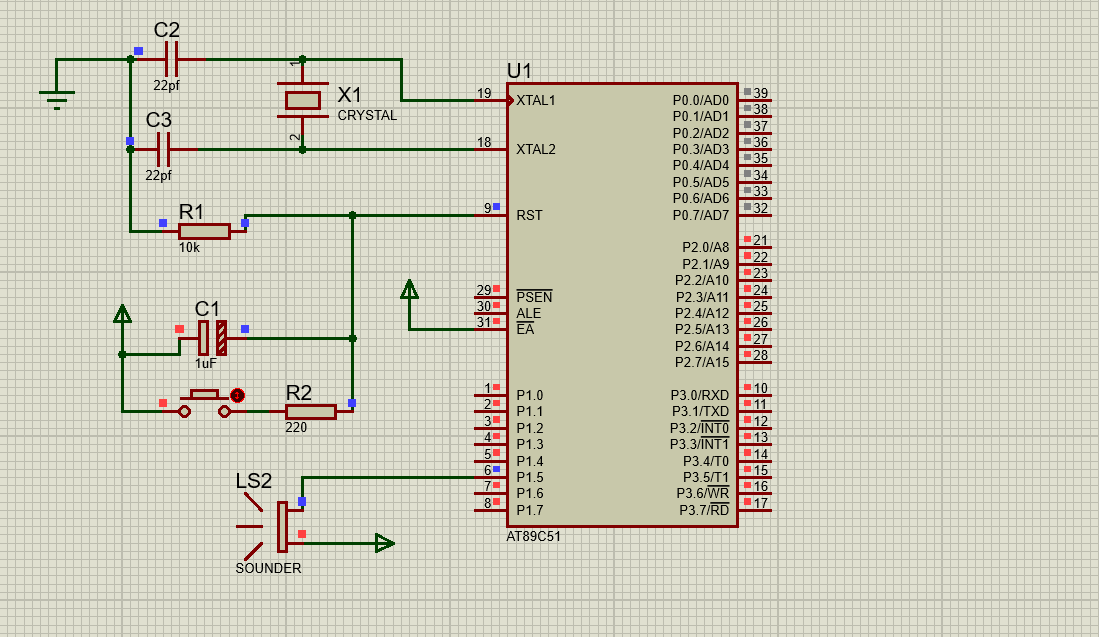This screenshot has width=1099, height=637.
Task: Select the power terminal arrow above C1
Action: tap(123, 314)
